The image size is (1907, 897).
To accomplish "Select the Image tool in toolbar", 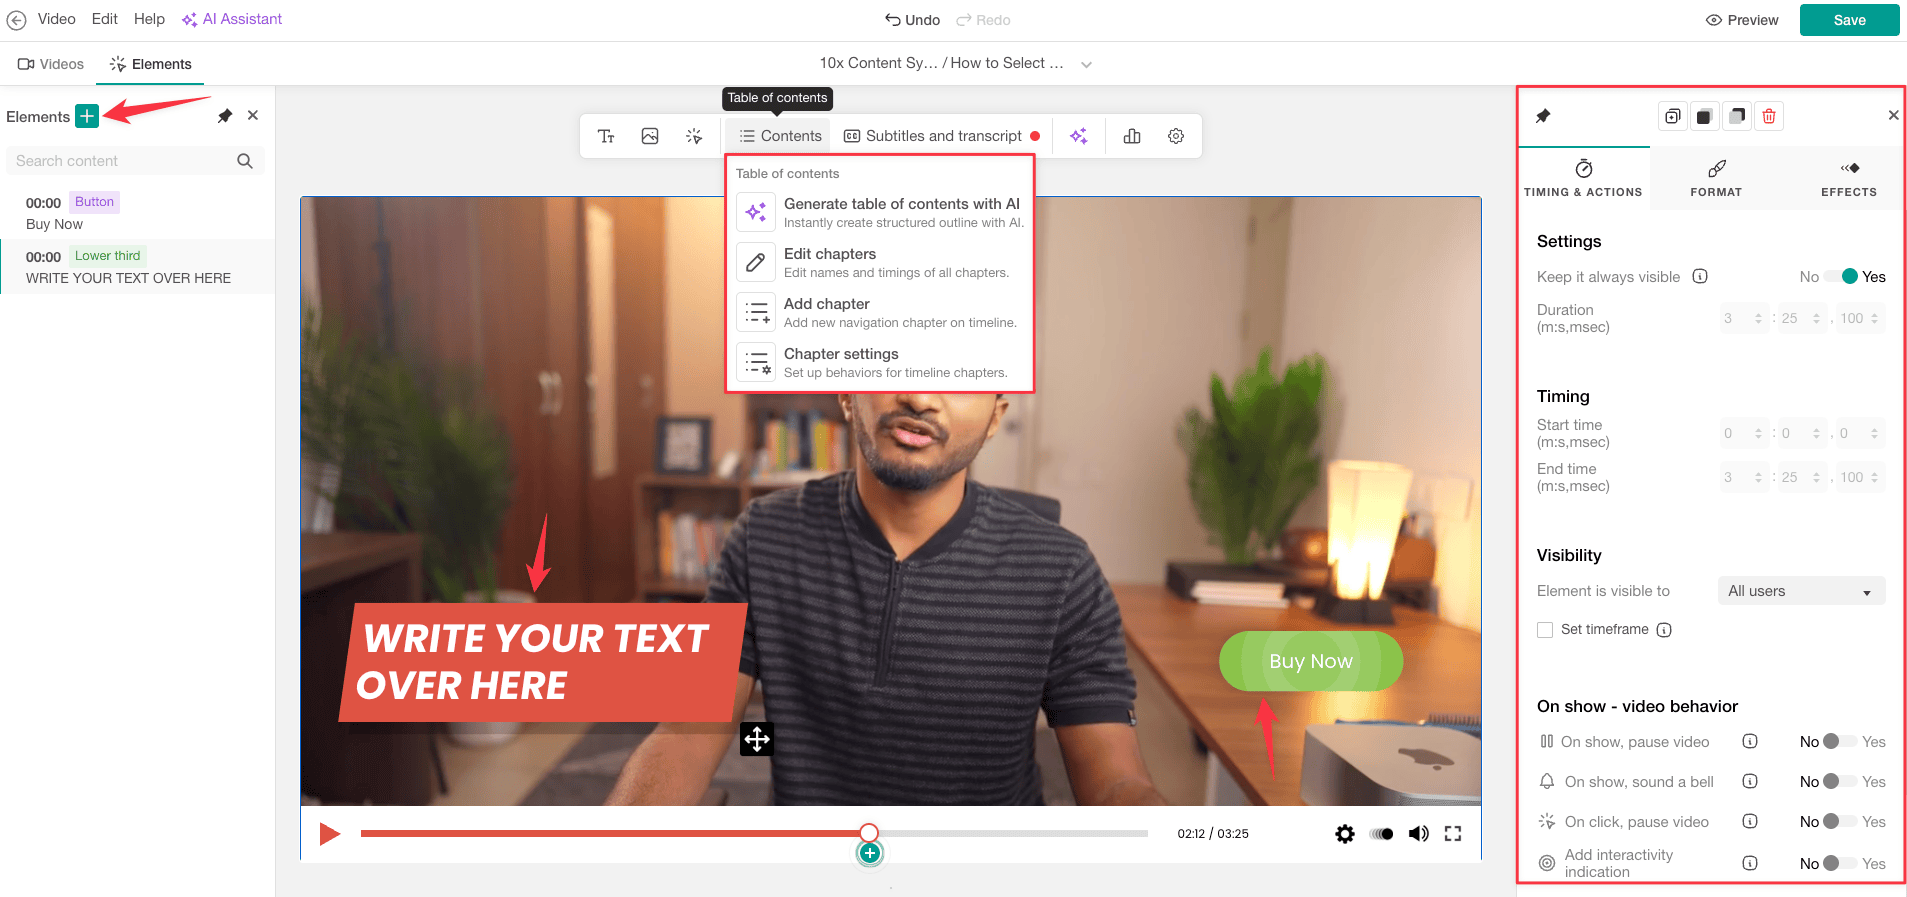I will click(x=650, y=136).
